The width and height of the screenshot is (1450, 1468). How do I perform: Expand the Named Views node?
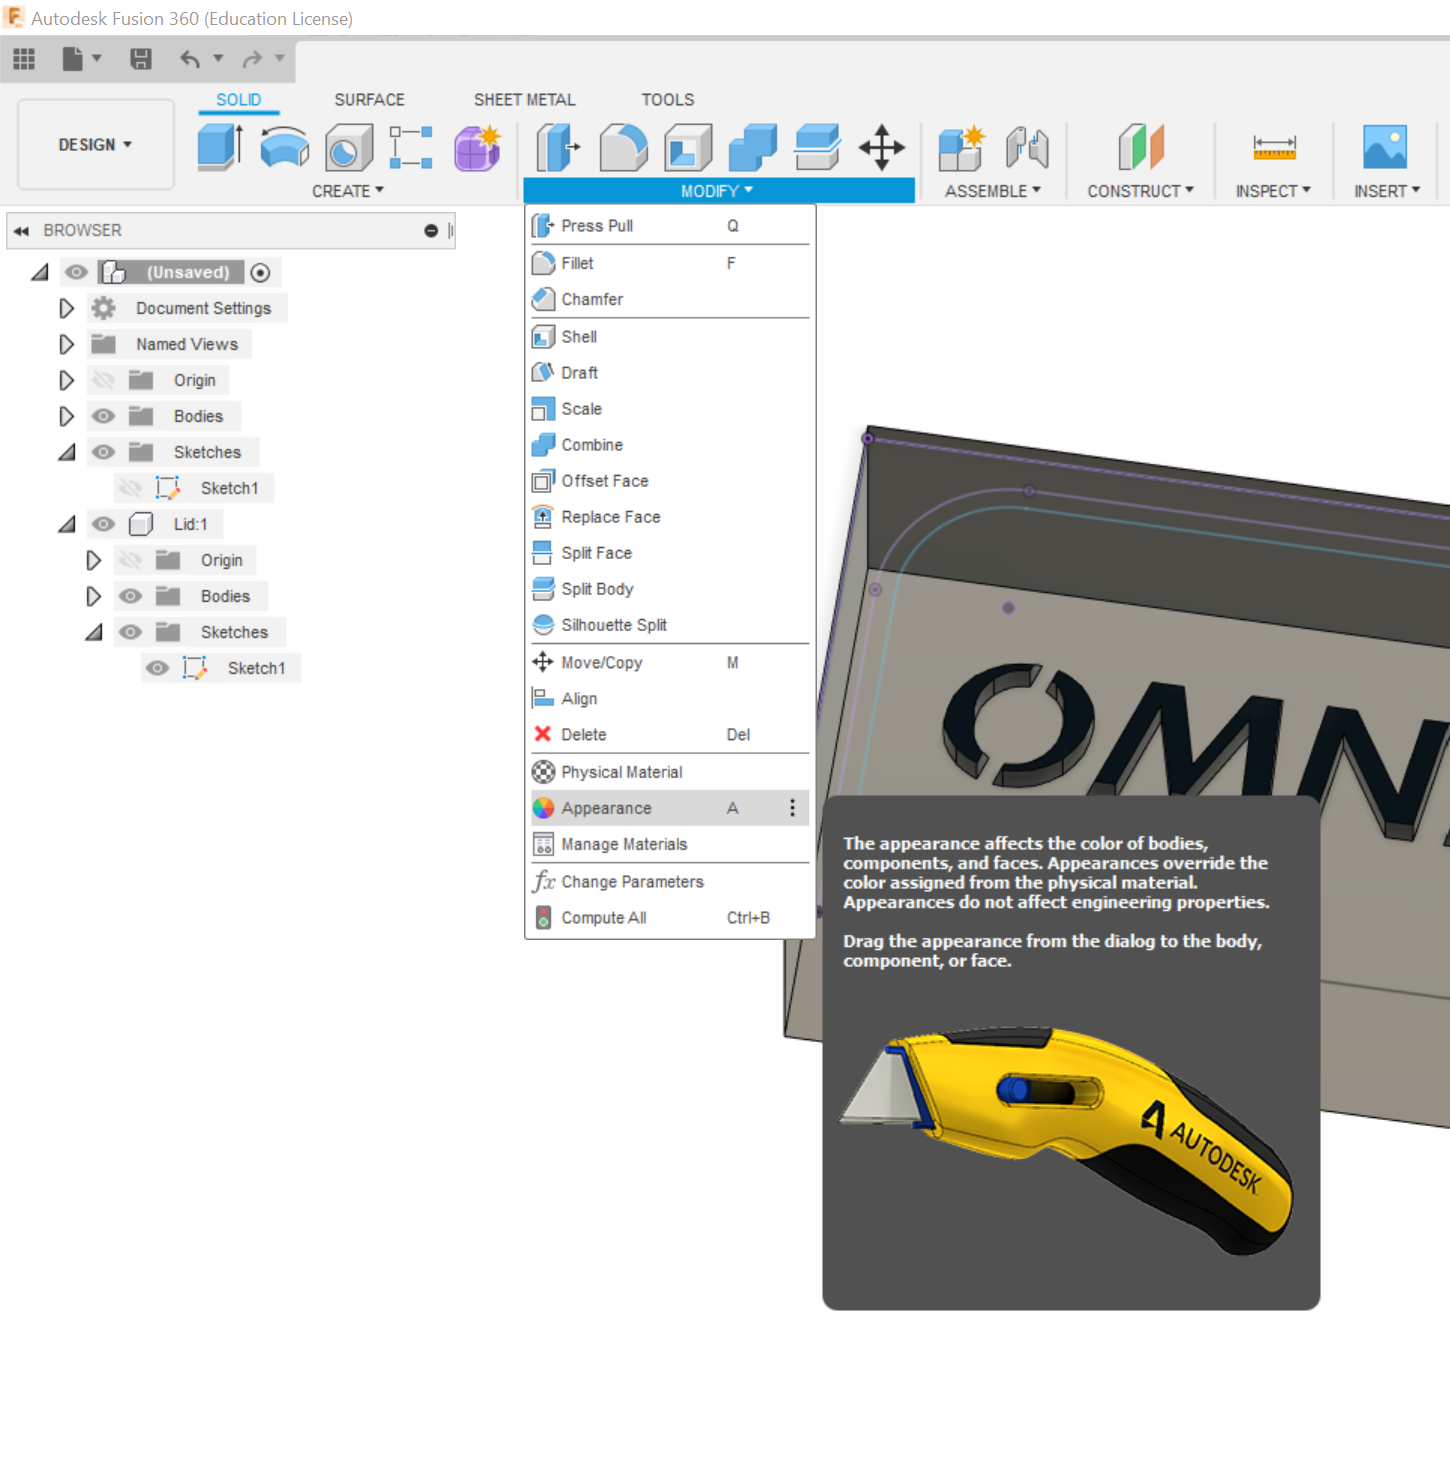[67, 344]
